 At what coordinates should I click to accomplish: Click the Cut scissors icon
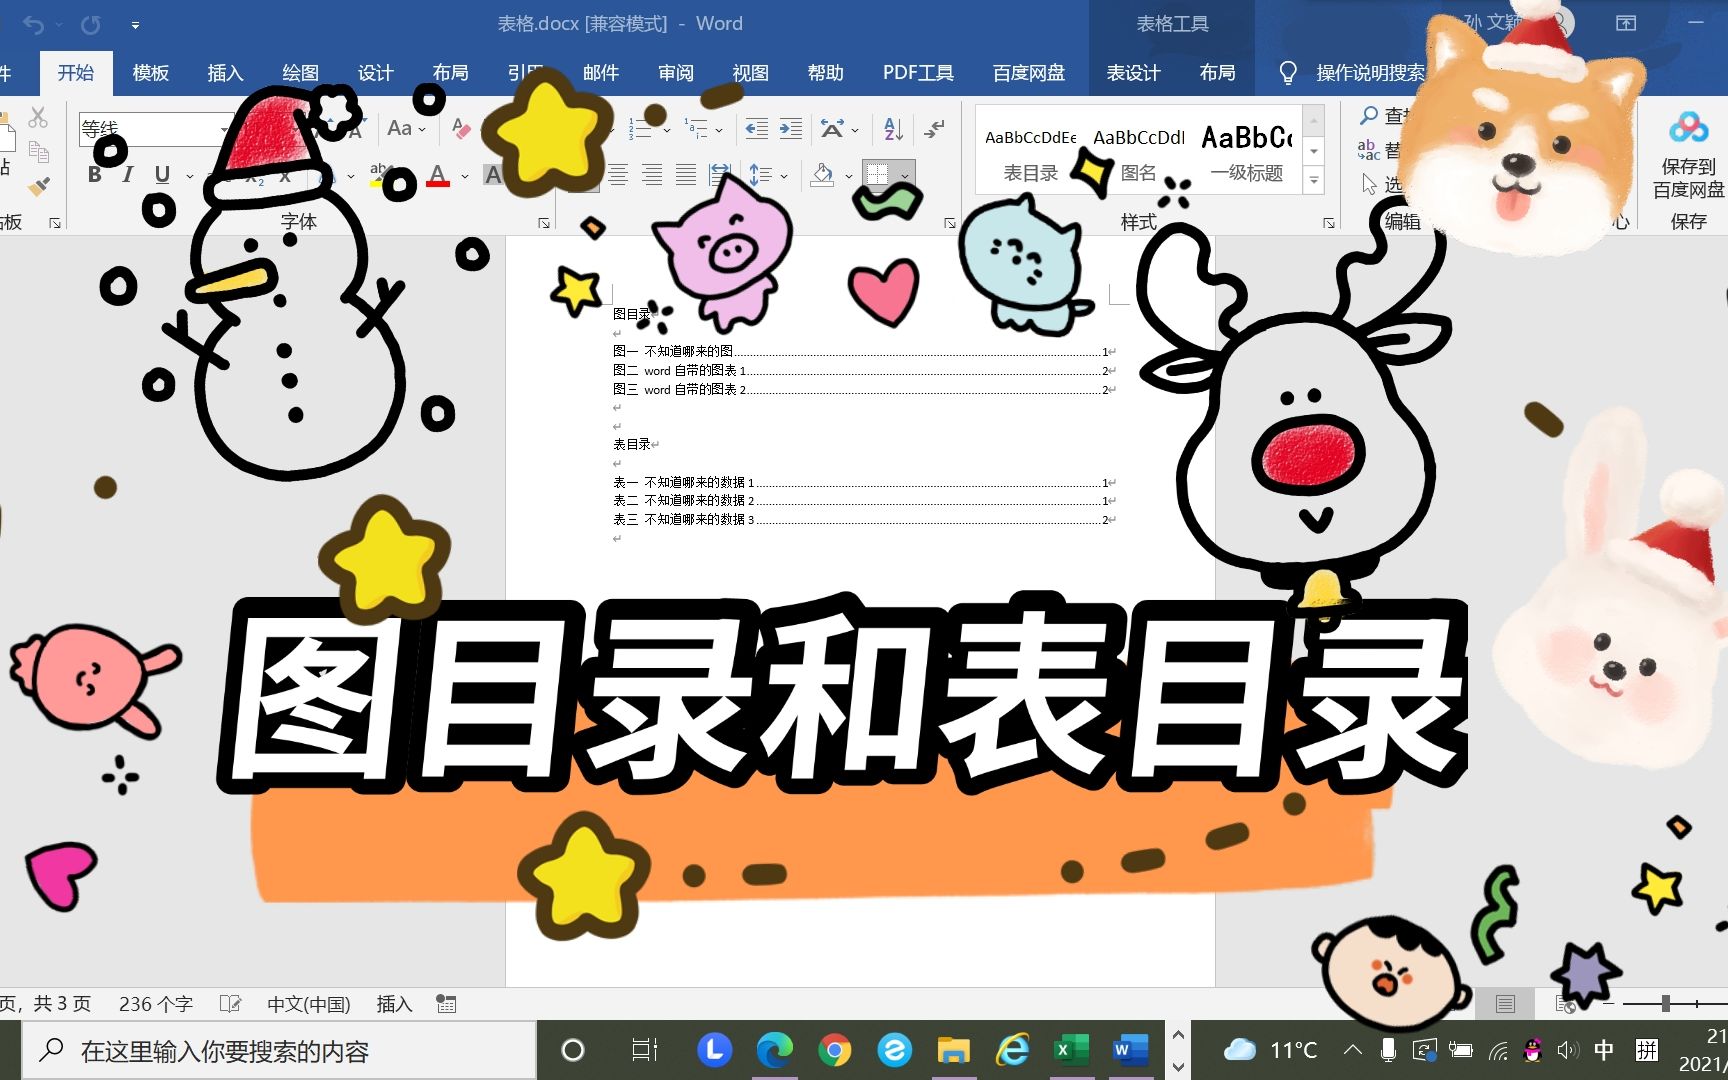pos(38,118)
